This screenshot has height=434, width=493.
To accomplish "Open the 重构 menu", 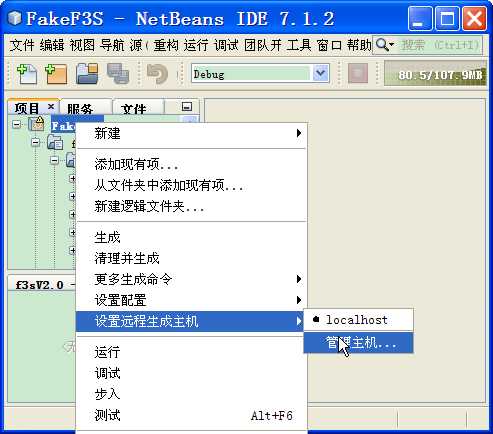I will point(166,45).
